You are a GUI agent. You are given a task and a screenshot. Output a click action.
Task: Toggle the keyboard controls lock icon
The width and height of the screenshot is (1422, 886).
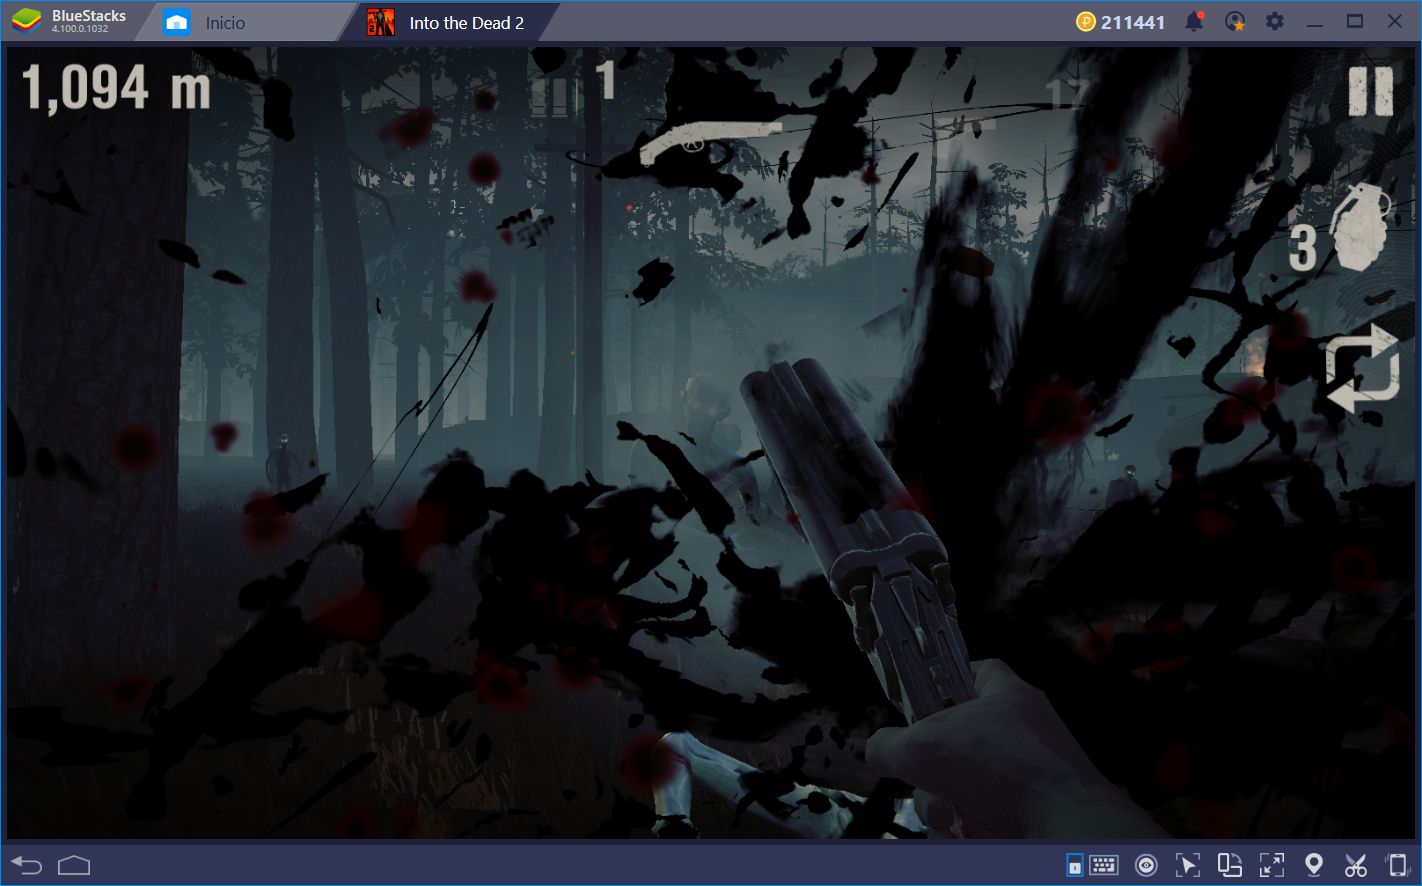(1074, 866)
